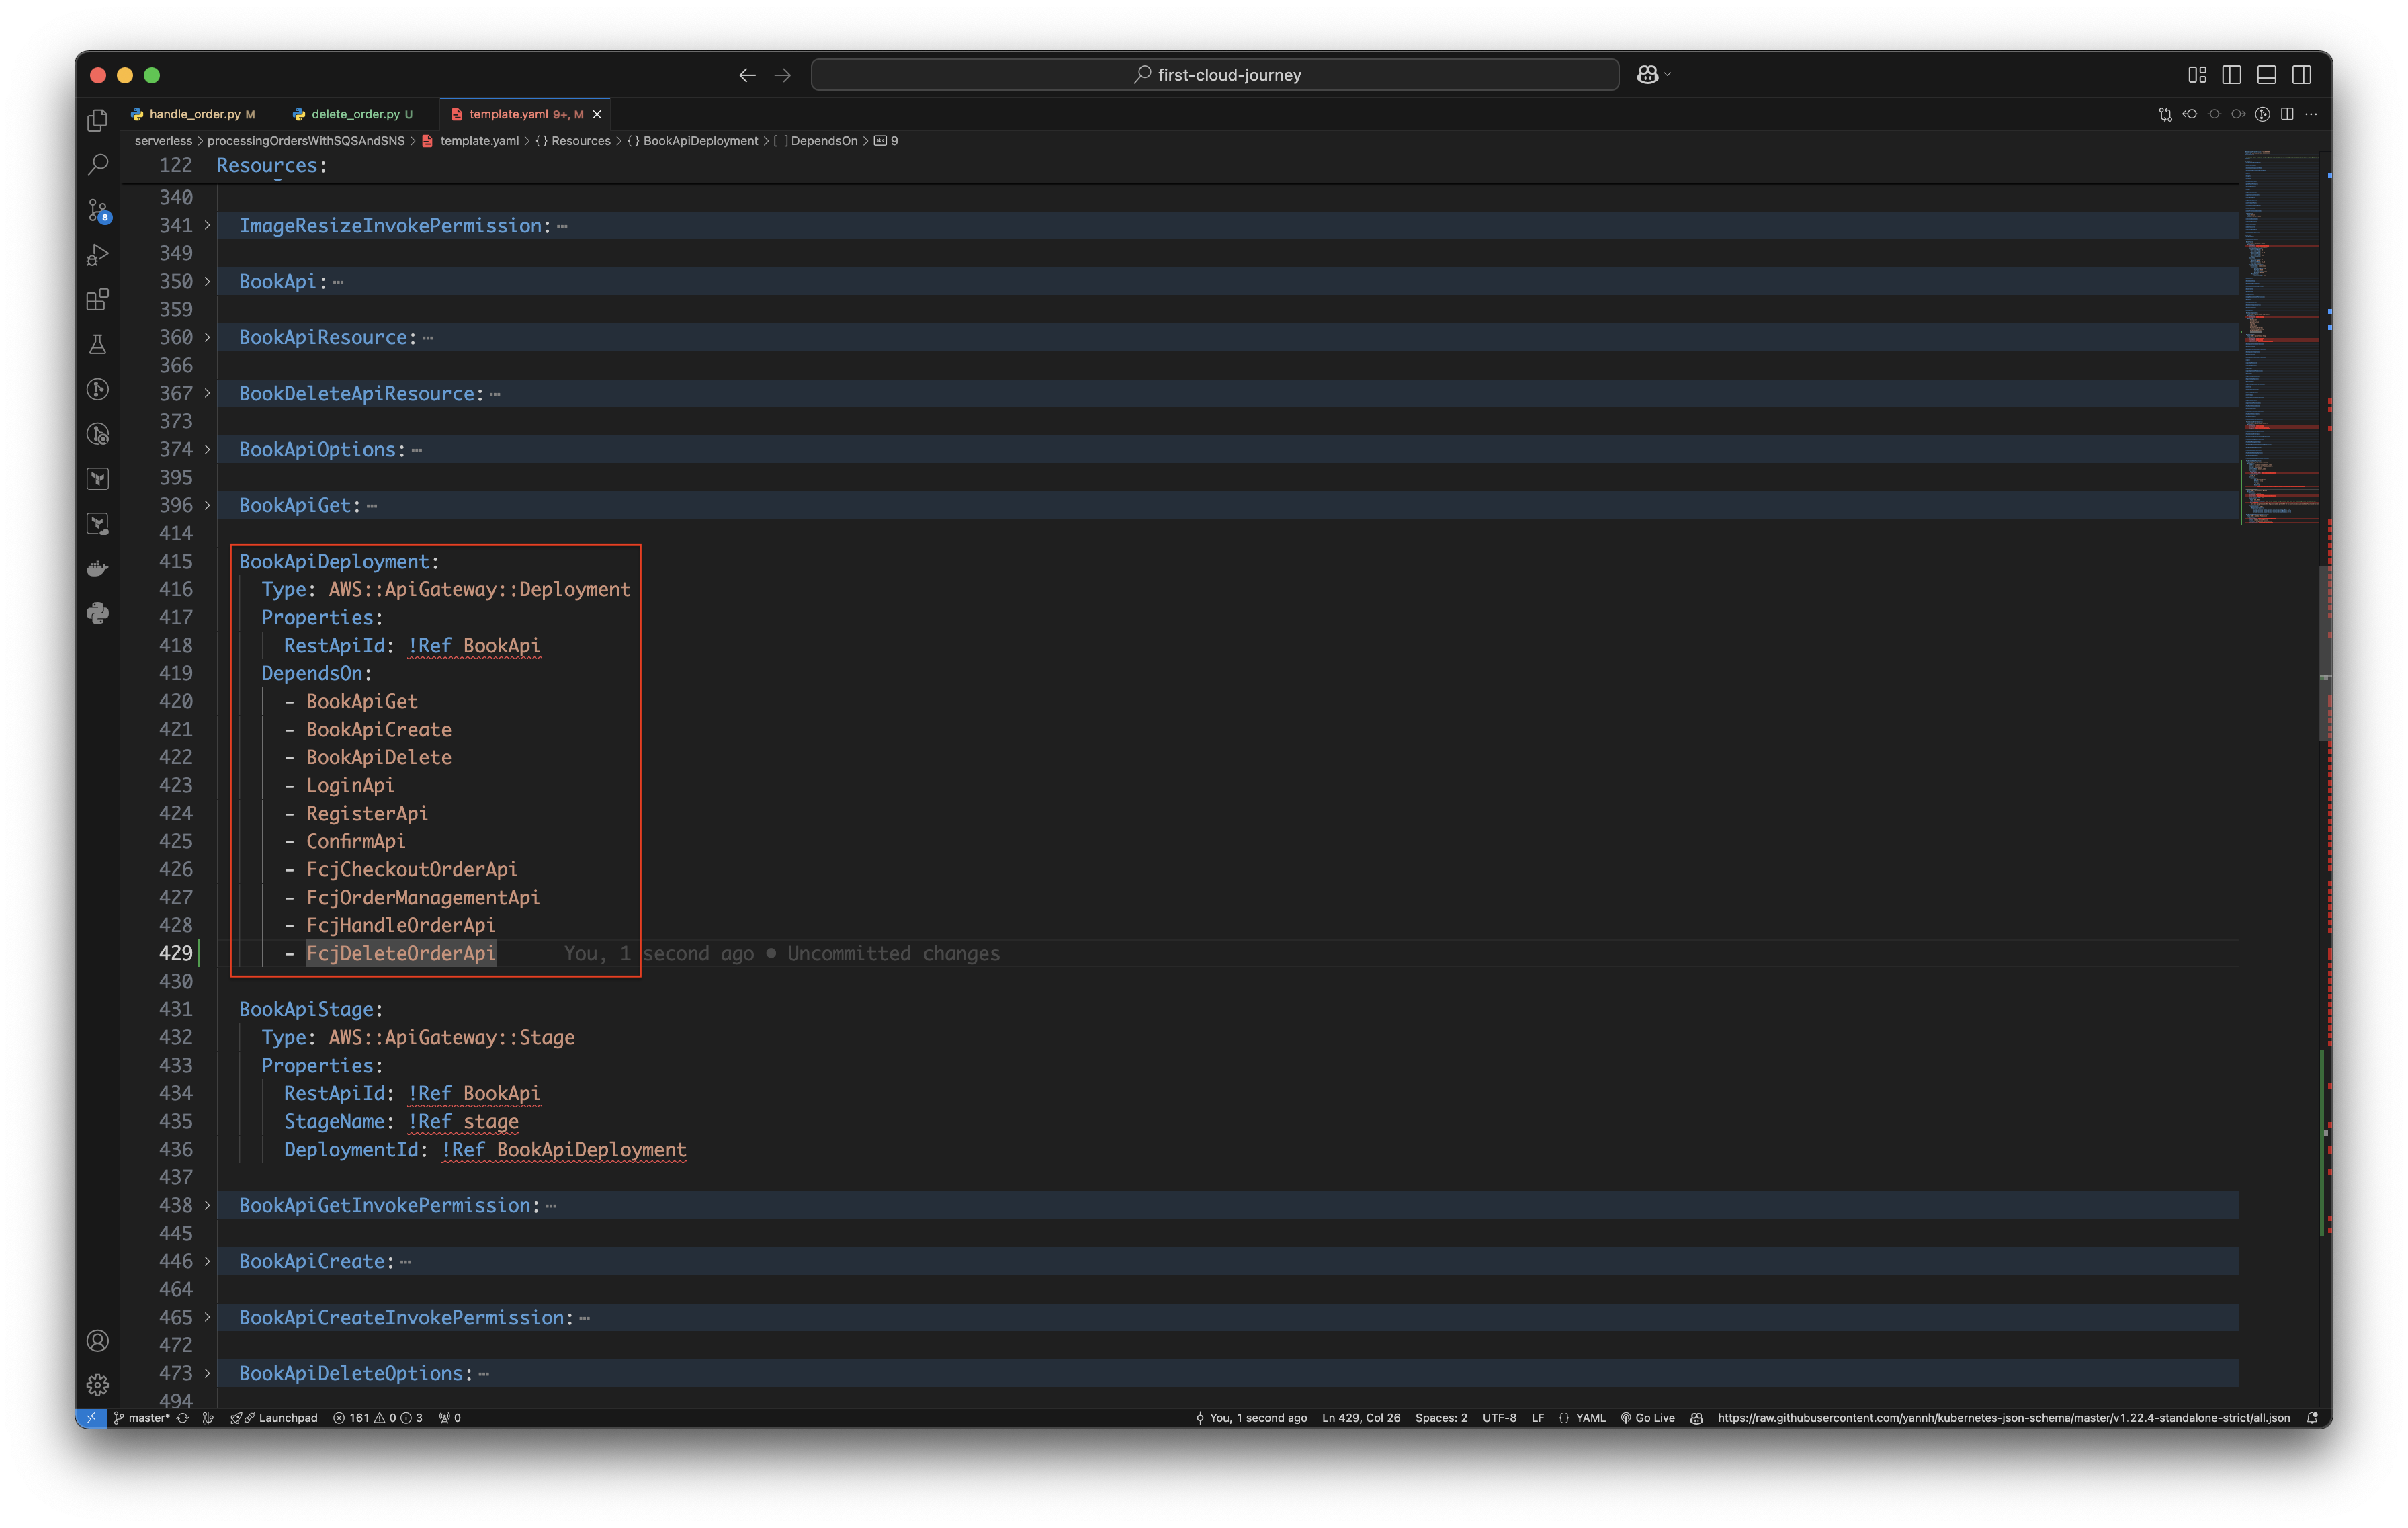The height and width of the screenshot is (1528, 2408).
Task: Close the template.yaml tab
Action: point(597,114)
